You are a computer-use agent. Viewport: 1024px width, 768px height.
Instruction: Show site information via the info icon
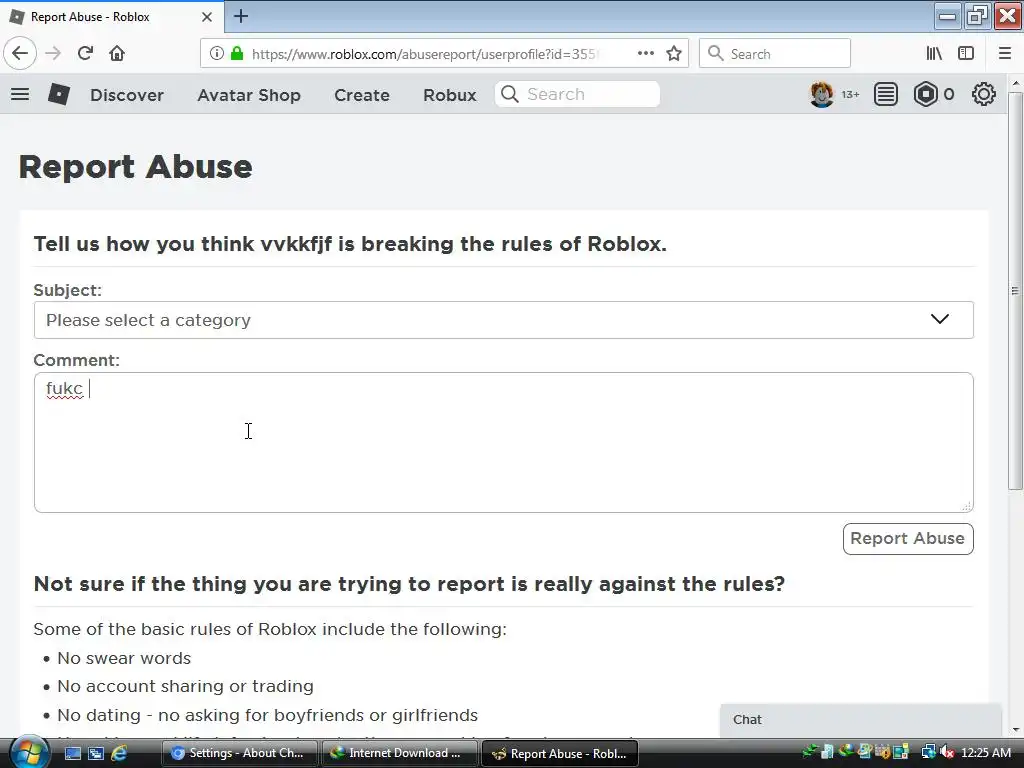[x=217, y=54]
